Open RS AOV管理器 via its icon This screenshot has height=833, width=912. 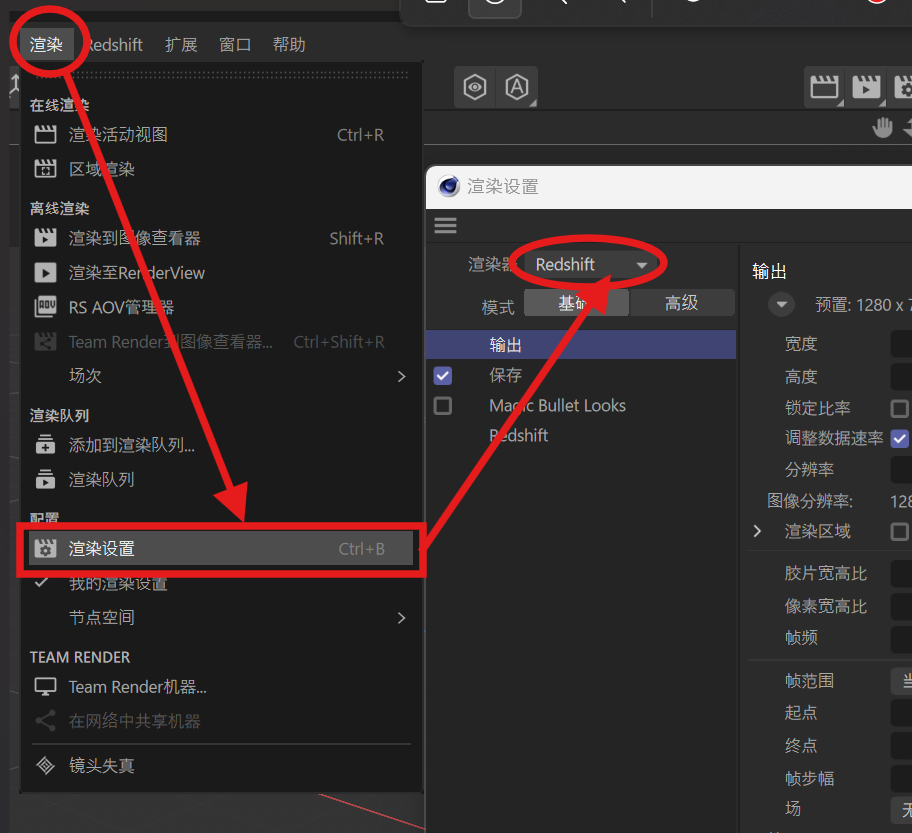(x=45, y=307)
